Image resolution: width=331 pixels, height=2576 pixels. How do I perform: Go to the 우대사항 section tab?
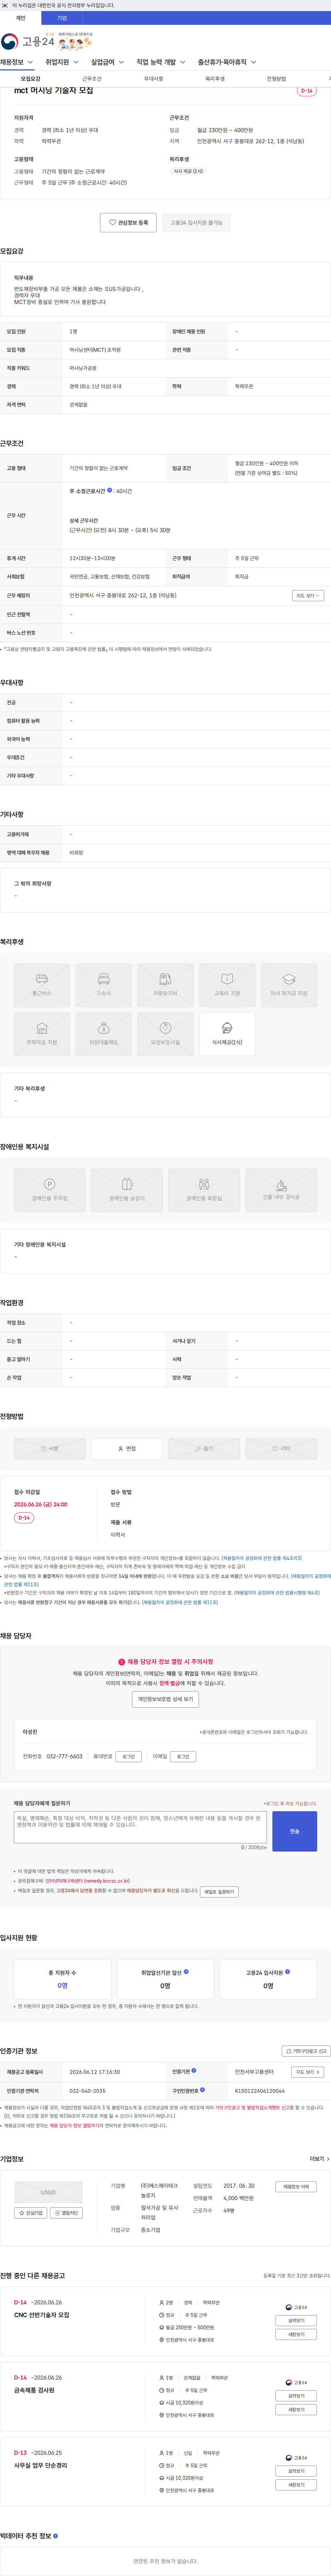click(153, 79)
